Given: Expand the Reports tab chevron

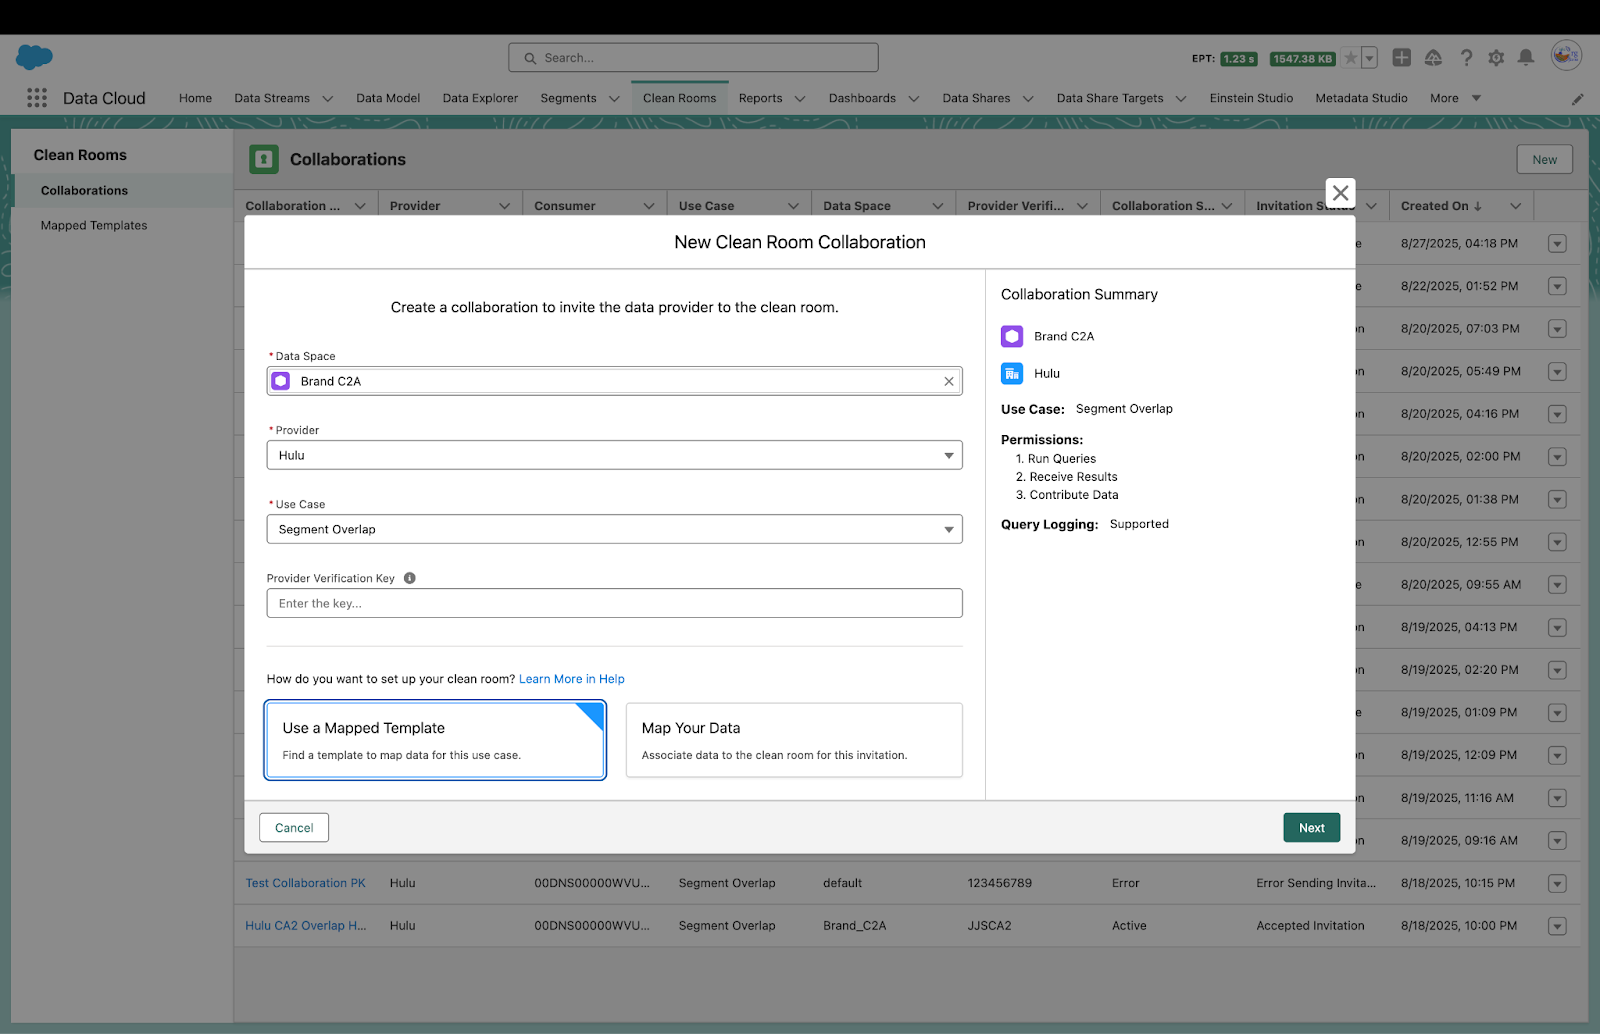Looking at the screenshot, I should [800, 99].
